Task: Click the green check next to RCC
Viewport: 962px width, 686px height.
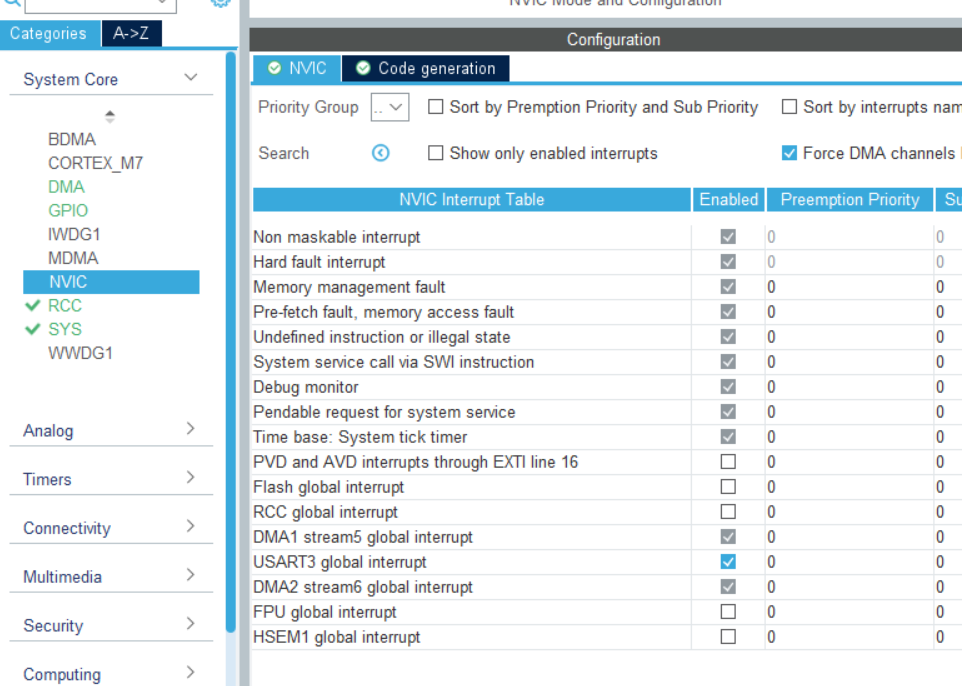Action: point(33,306)
